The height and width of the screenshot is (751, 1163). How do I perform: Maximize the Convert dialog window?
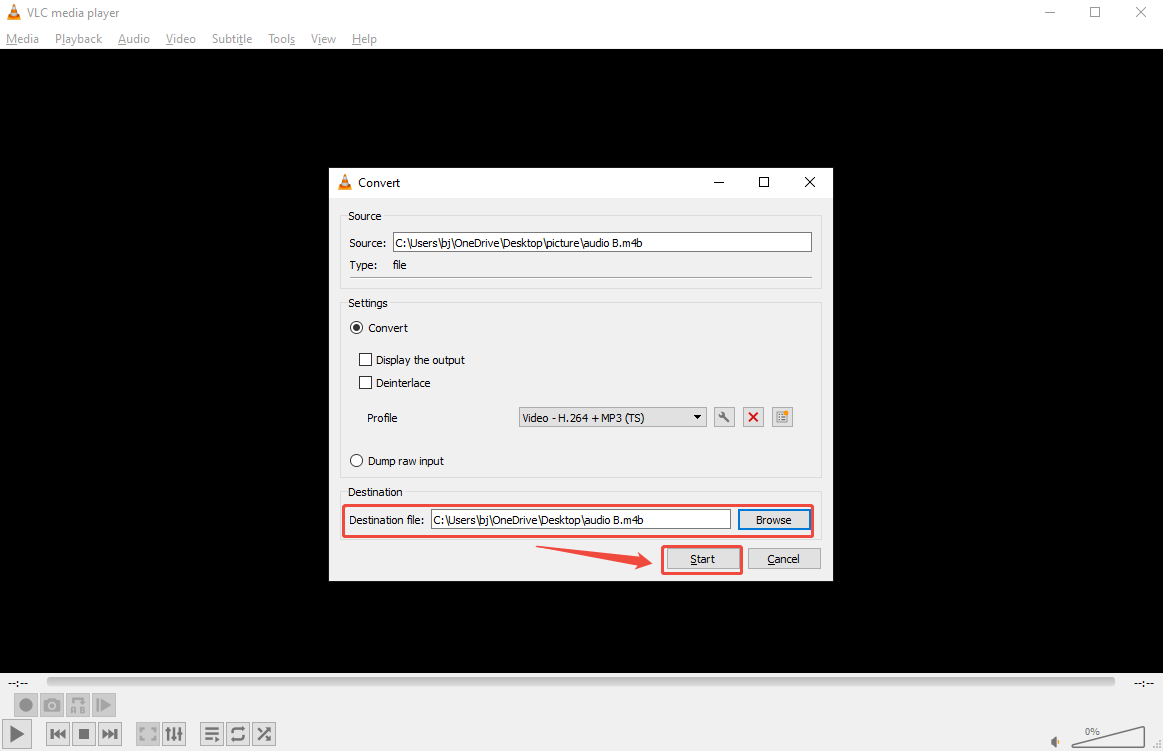[764, 182]
